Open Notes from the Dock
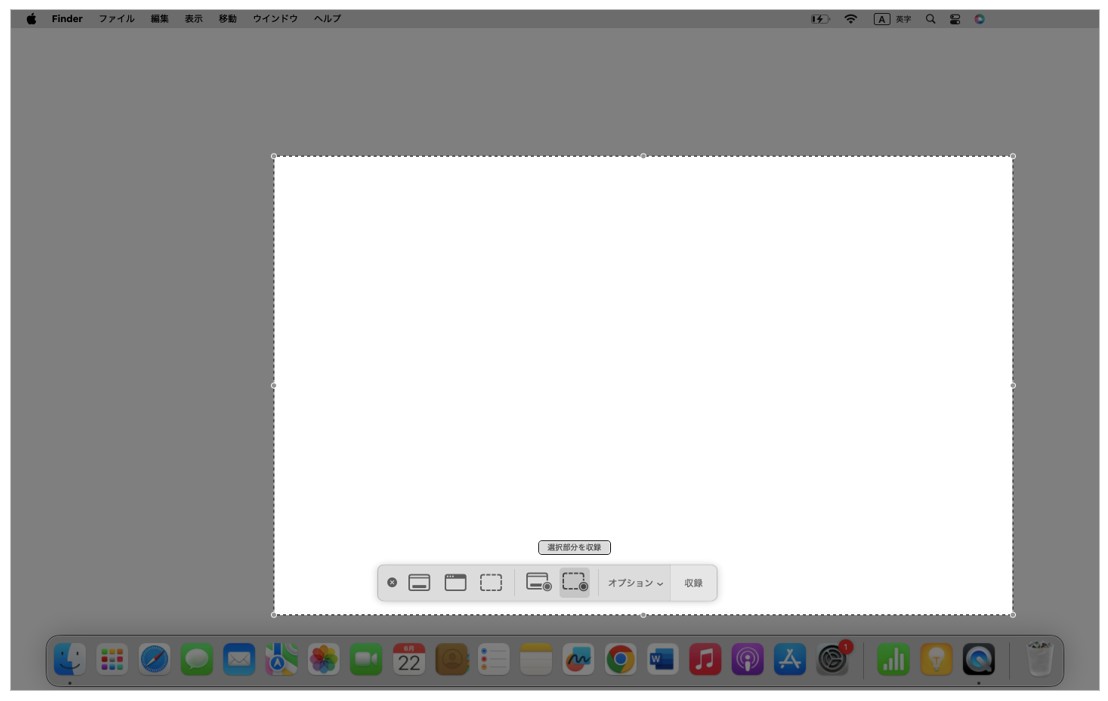1108x701 pixels. coord(536,660)
